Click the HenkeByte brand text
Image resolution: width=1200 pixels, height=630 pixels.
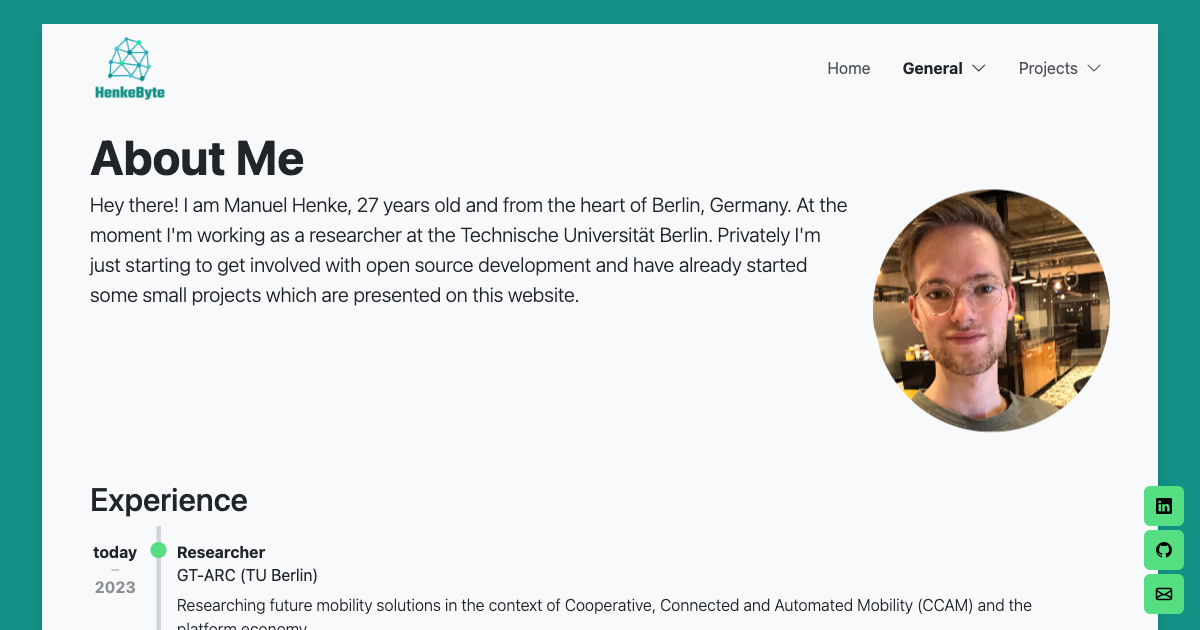click(130, 93)
